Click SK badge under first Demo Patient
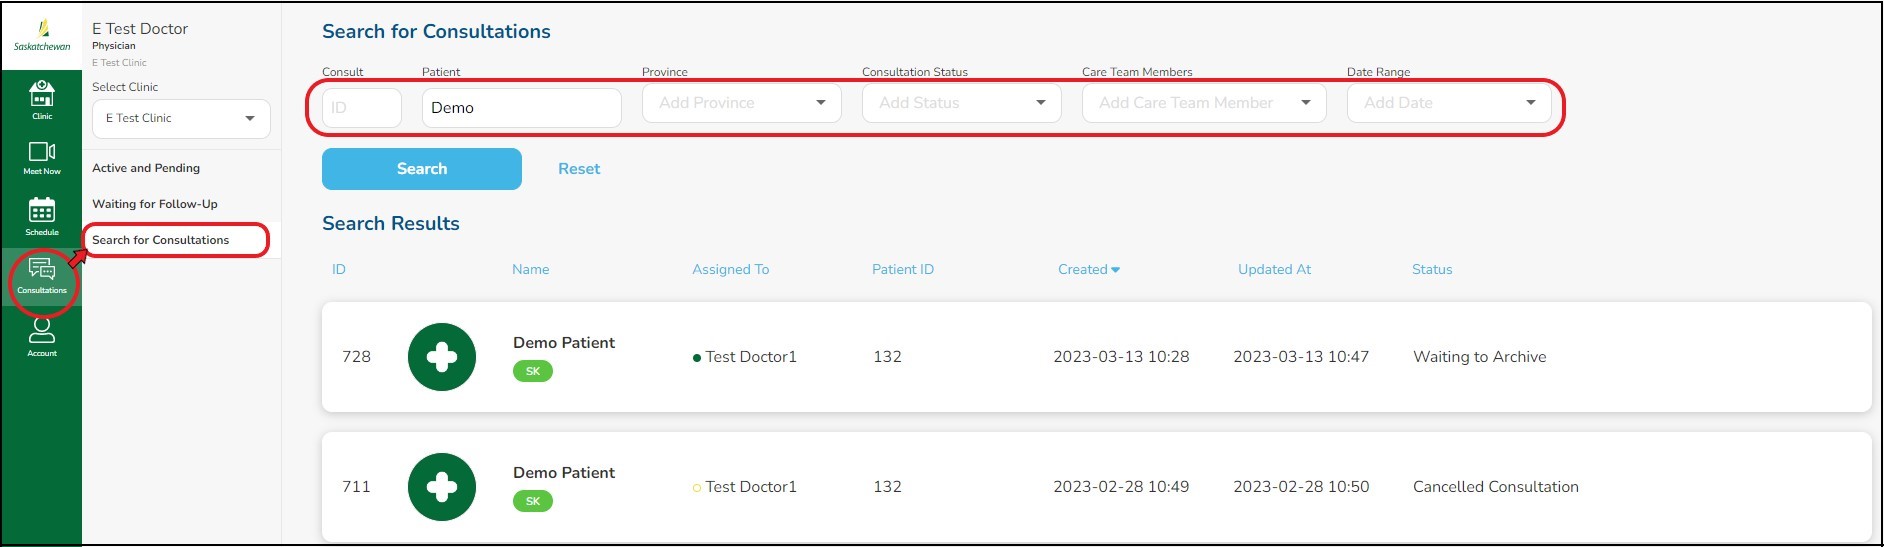Screen dimensions: 1884x547 coord(533,371)
